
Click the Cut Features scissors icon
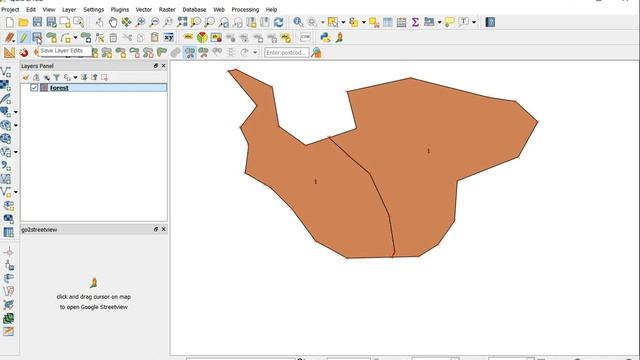pos(127,38)
